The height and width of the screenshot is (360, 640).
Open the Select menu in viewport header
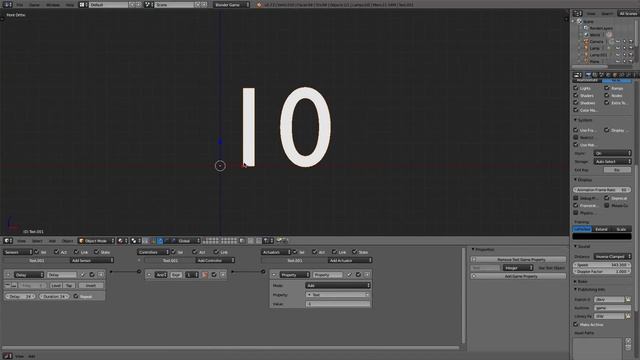37,241
